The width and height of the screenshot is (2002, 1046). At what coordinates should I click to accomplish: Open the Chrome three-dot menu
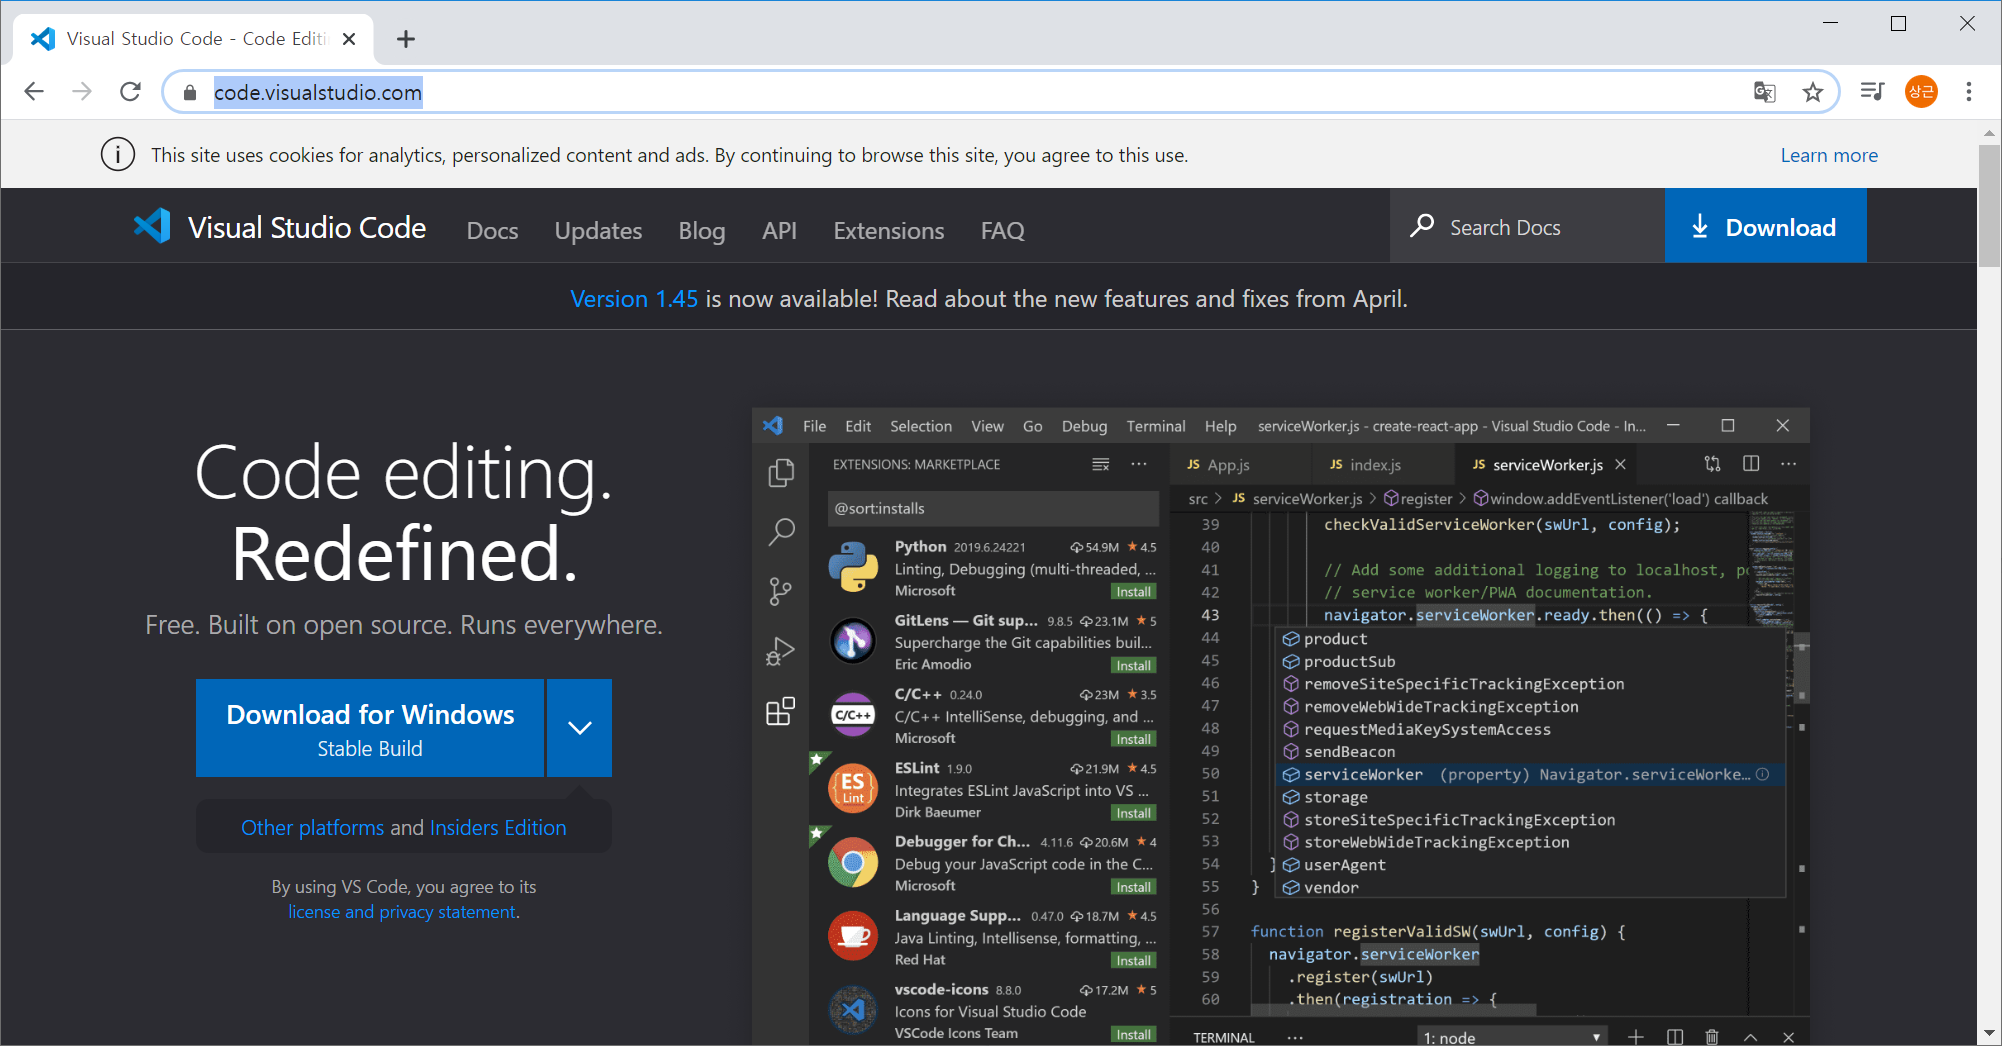(1969, 92)
